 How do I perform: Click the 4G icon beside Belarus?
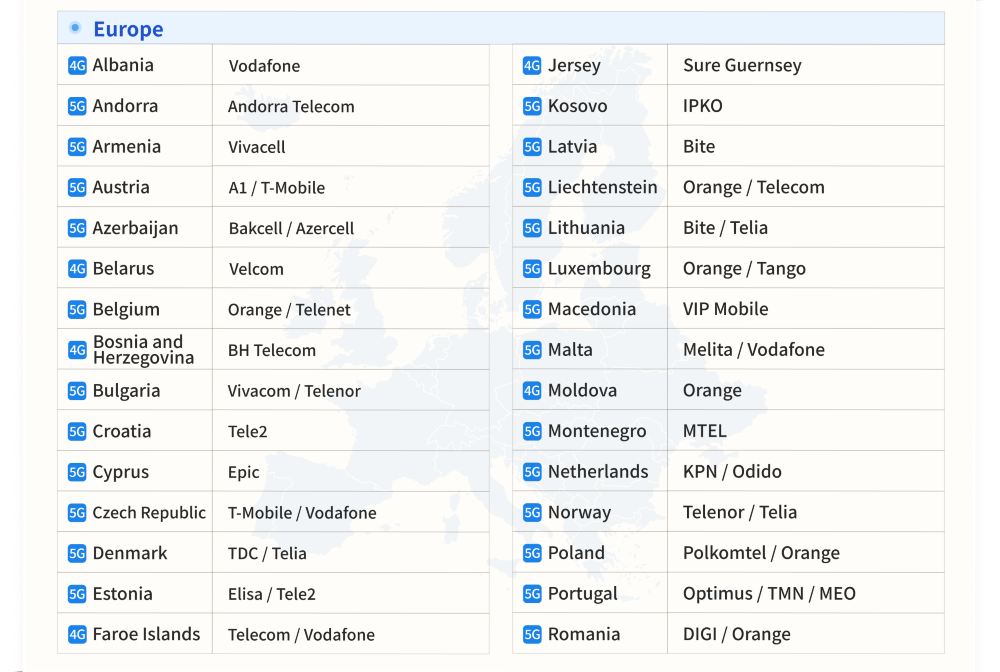(x=77, y=269)
